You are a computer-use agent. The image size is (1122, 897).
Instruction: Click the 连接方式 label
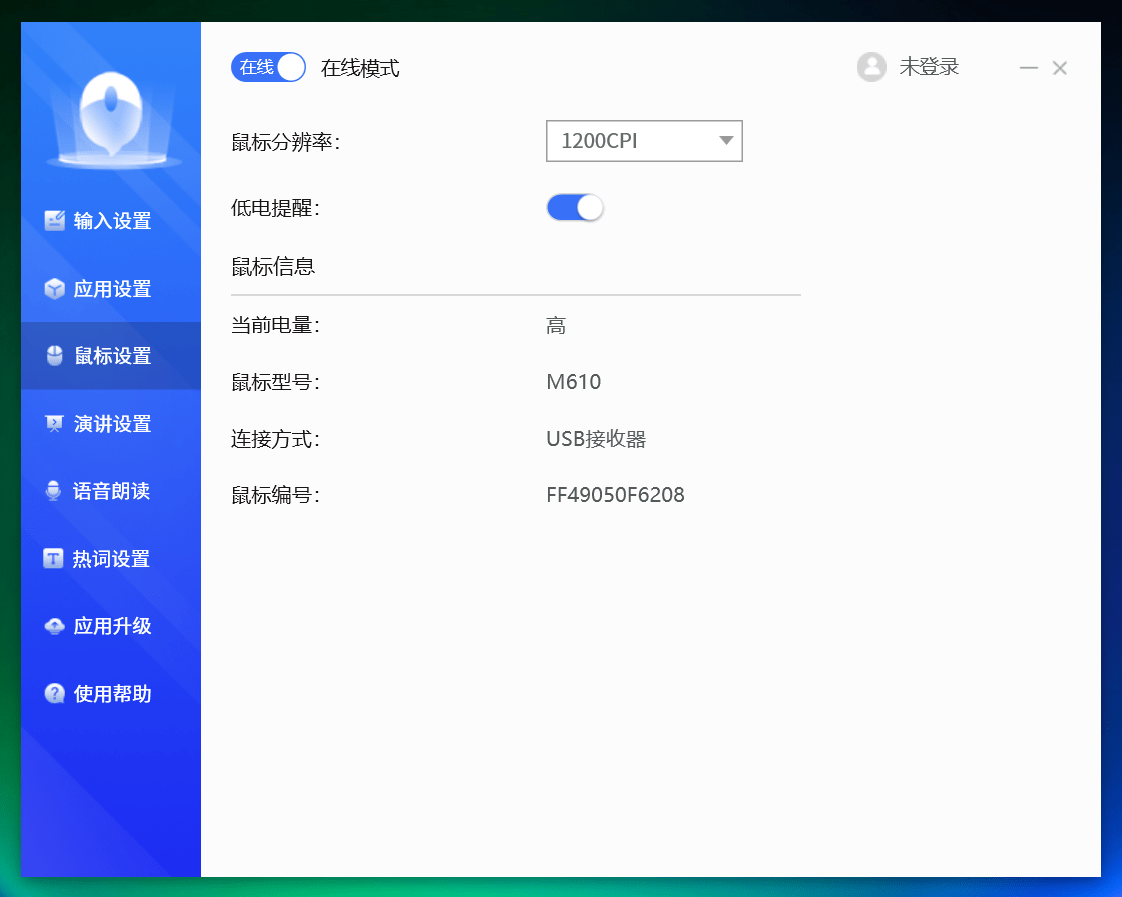click(275, 438)
